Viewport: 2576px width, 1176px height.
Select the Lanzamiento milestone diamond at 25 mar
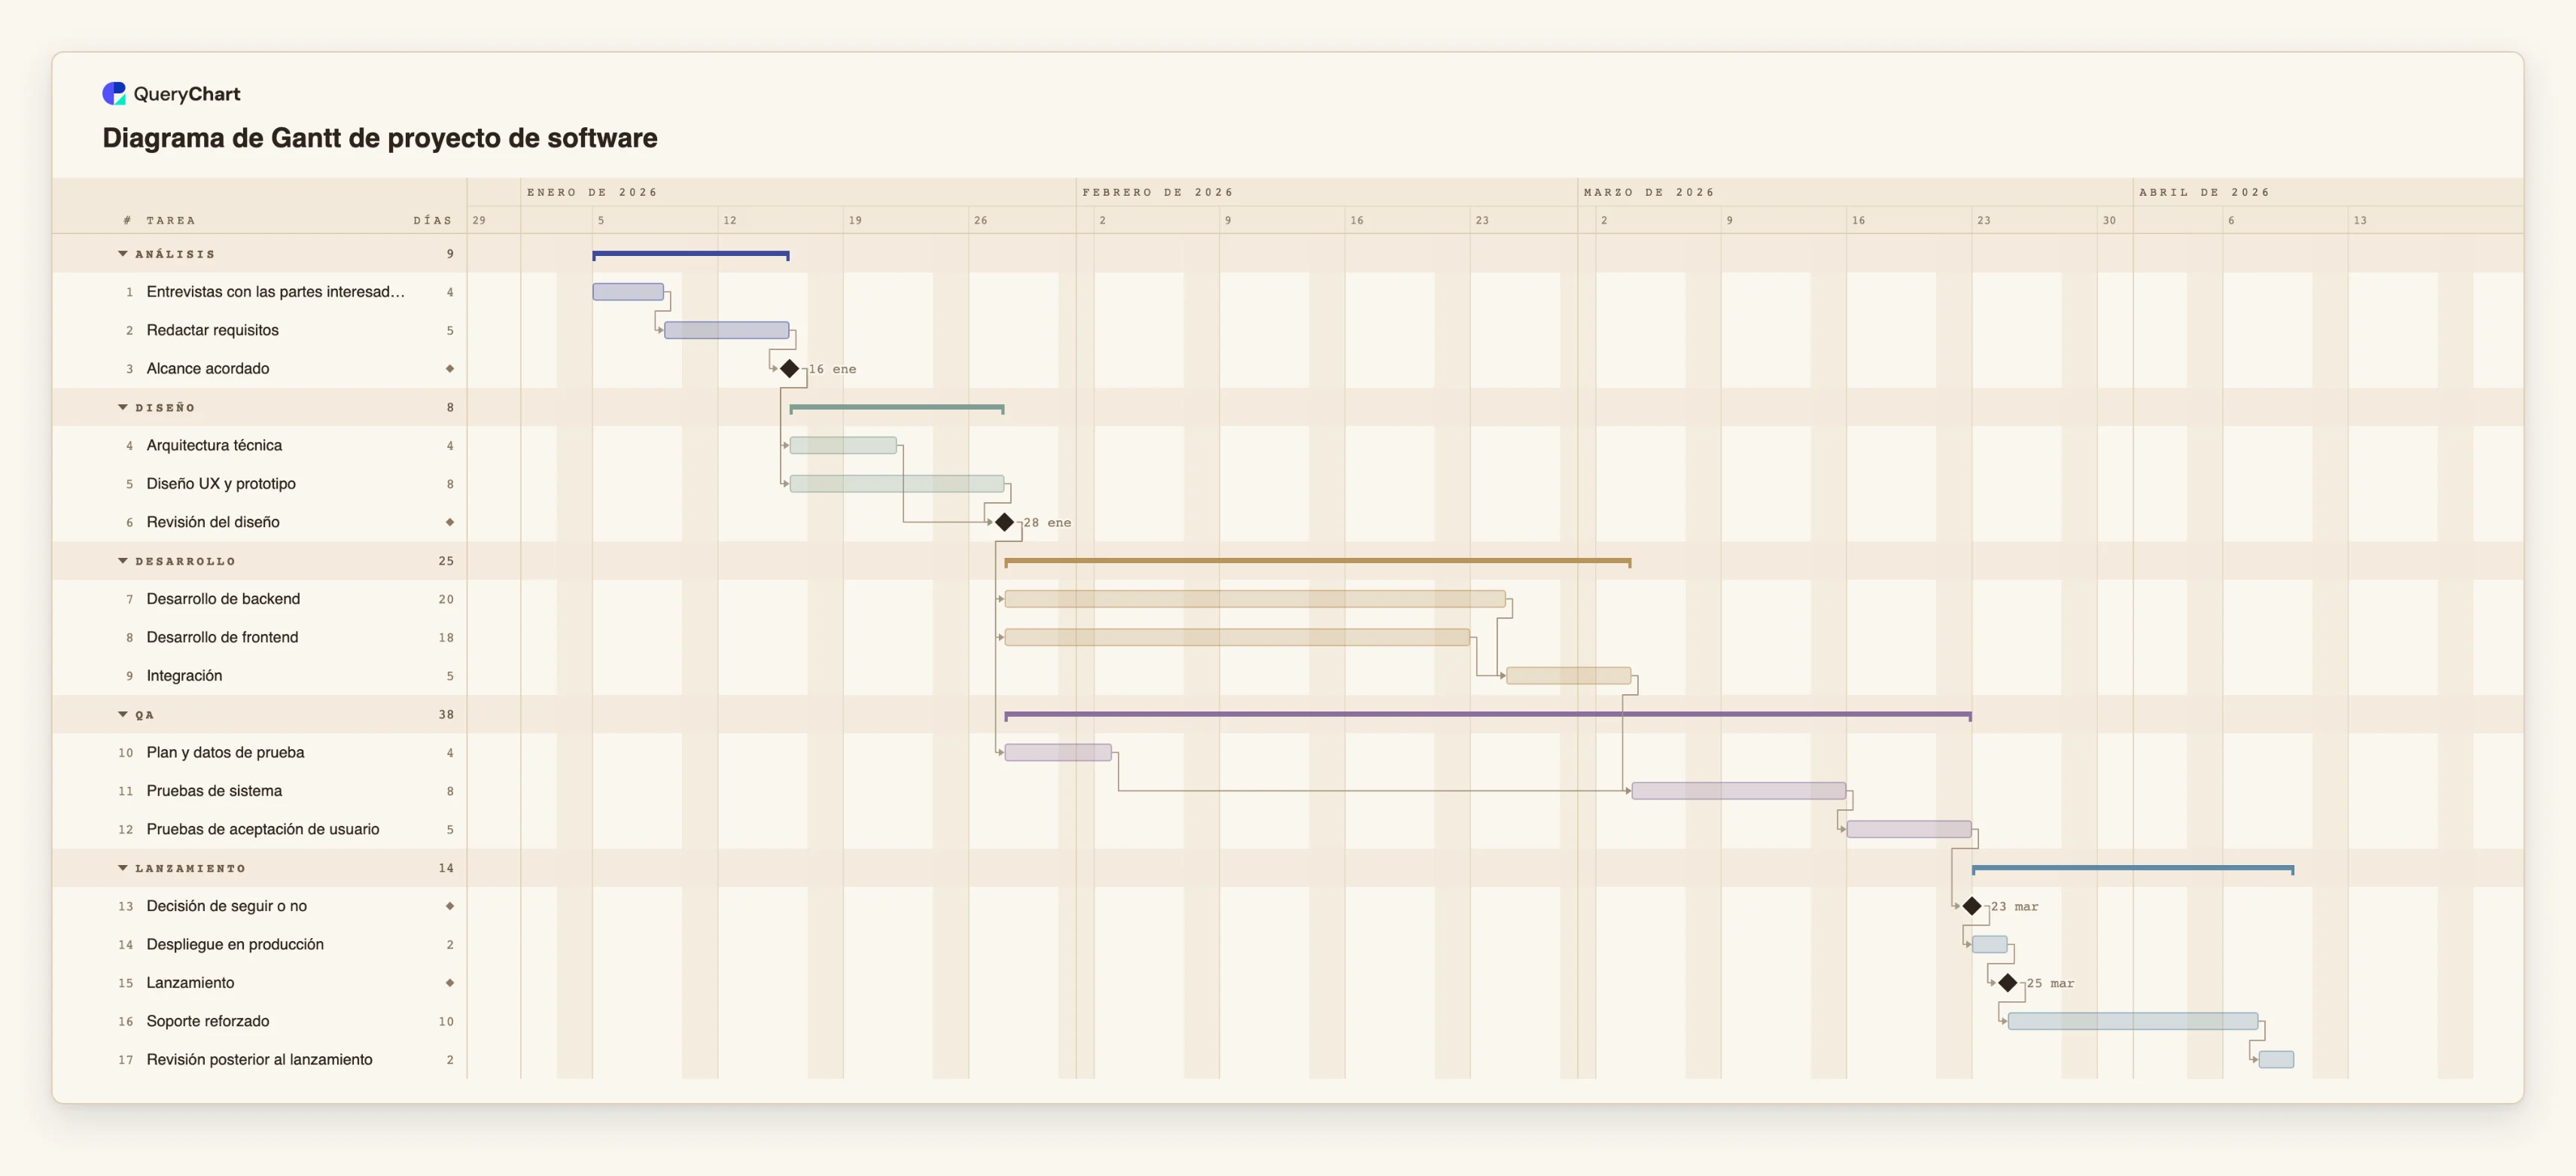(x=2007, y=983)
